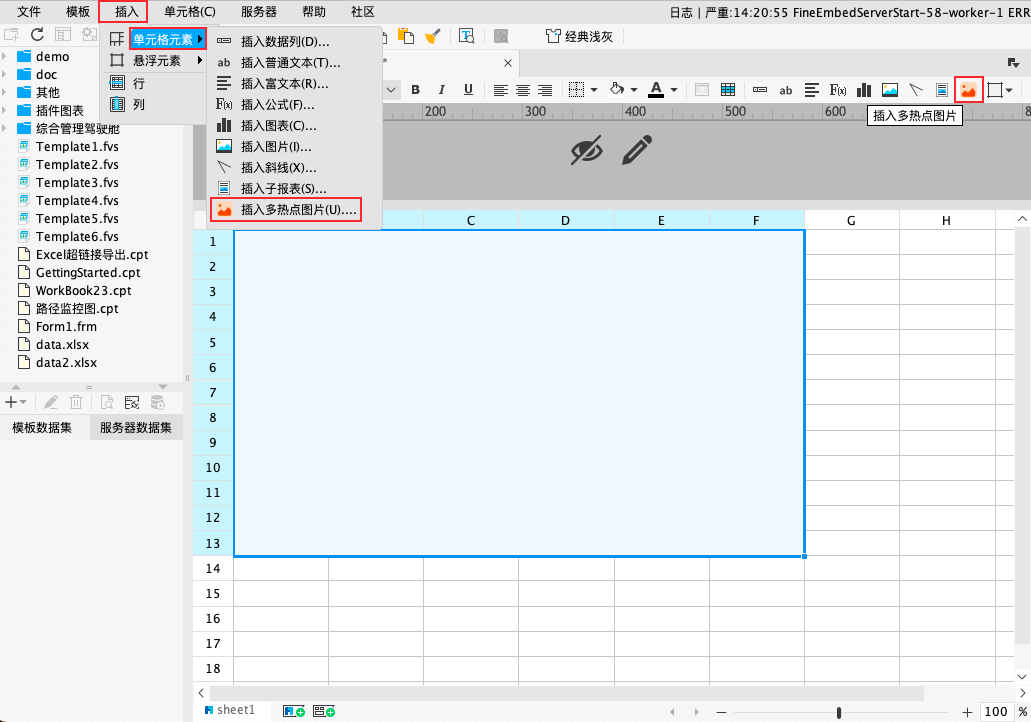Click the insert slash line toolbar icon
The width and height of the screenshot is (1031, 722).
click(916, 90)
